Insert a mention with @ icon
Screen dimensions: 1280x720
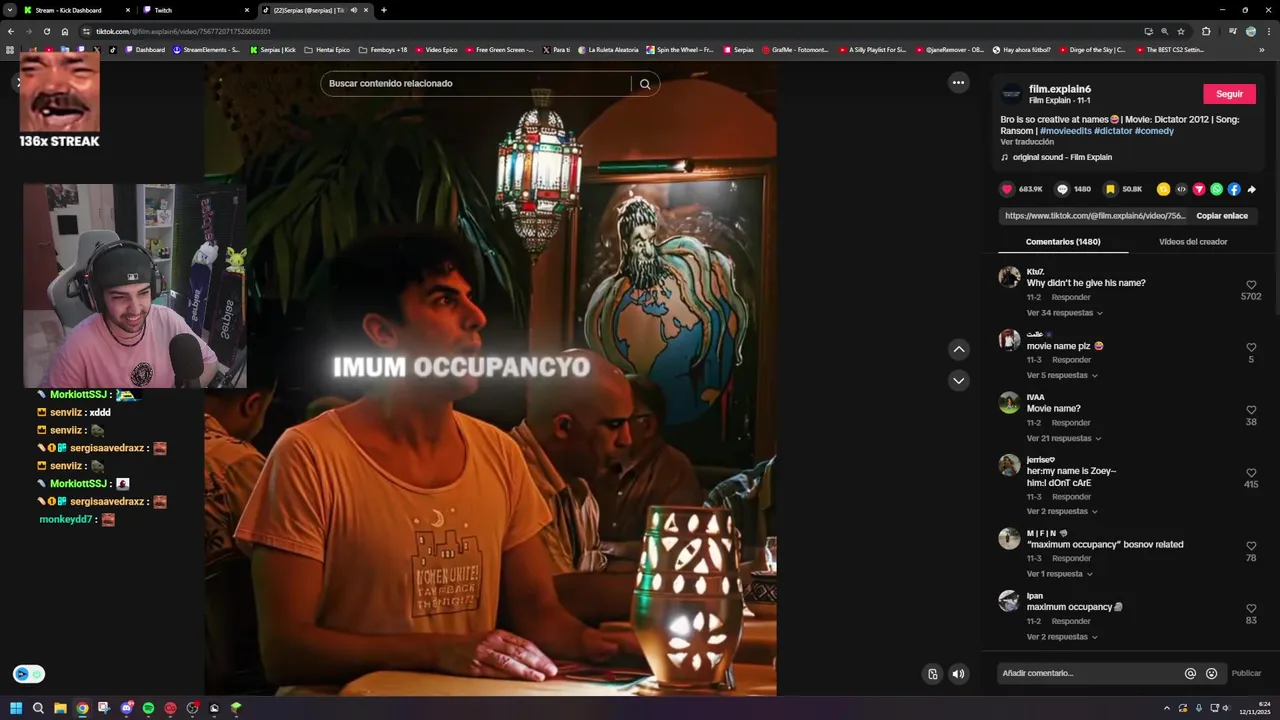[1190, 673]
